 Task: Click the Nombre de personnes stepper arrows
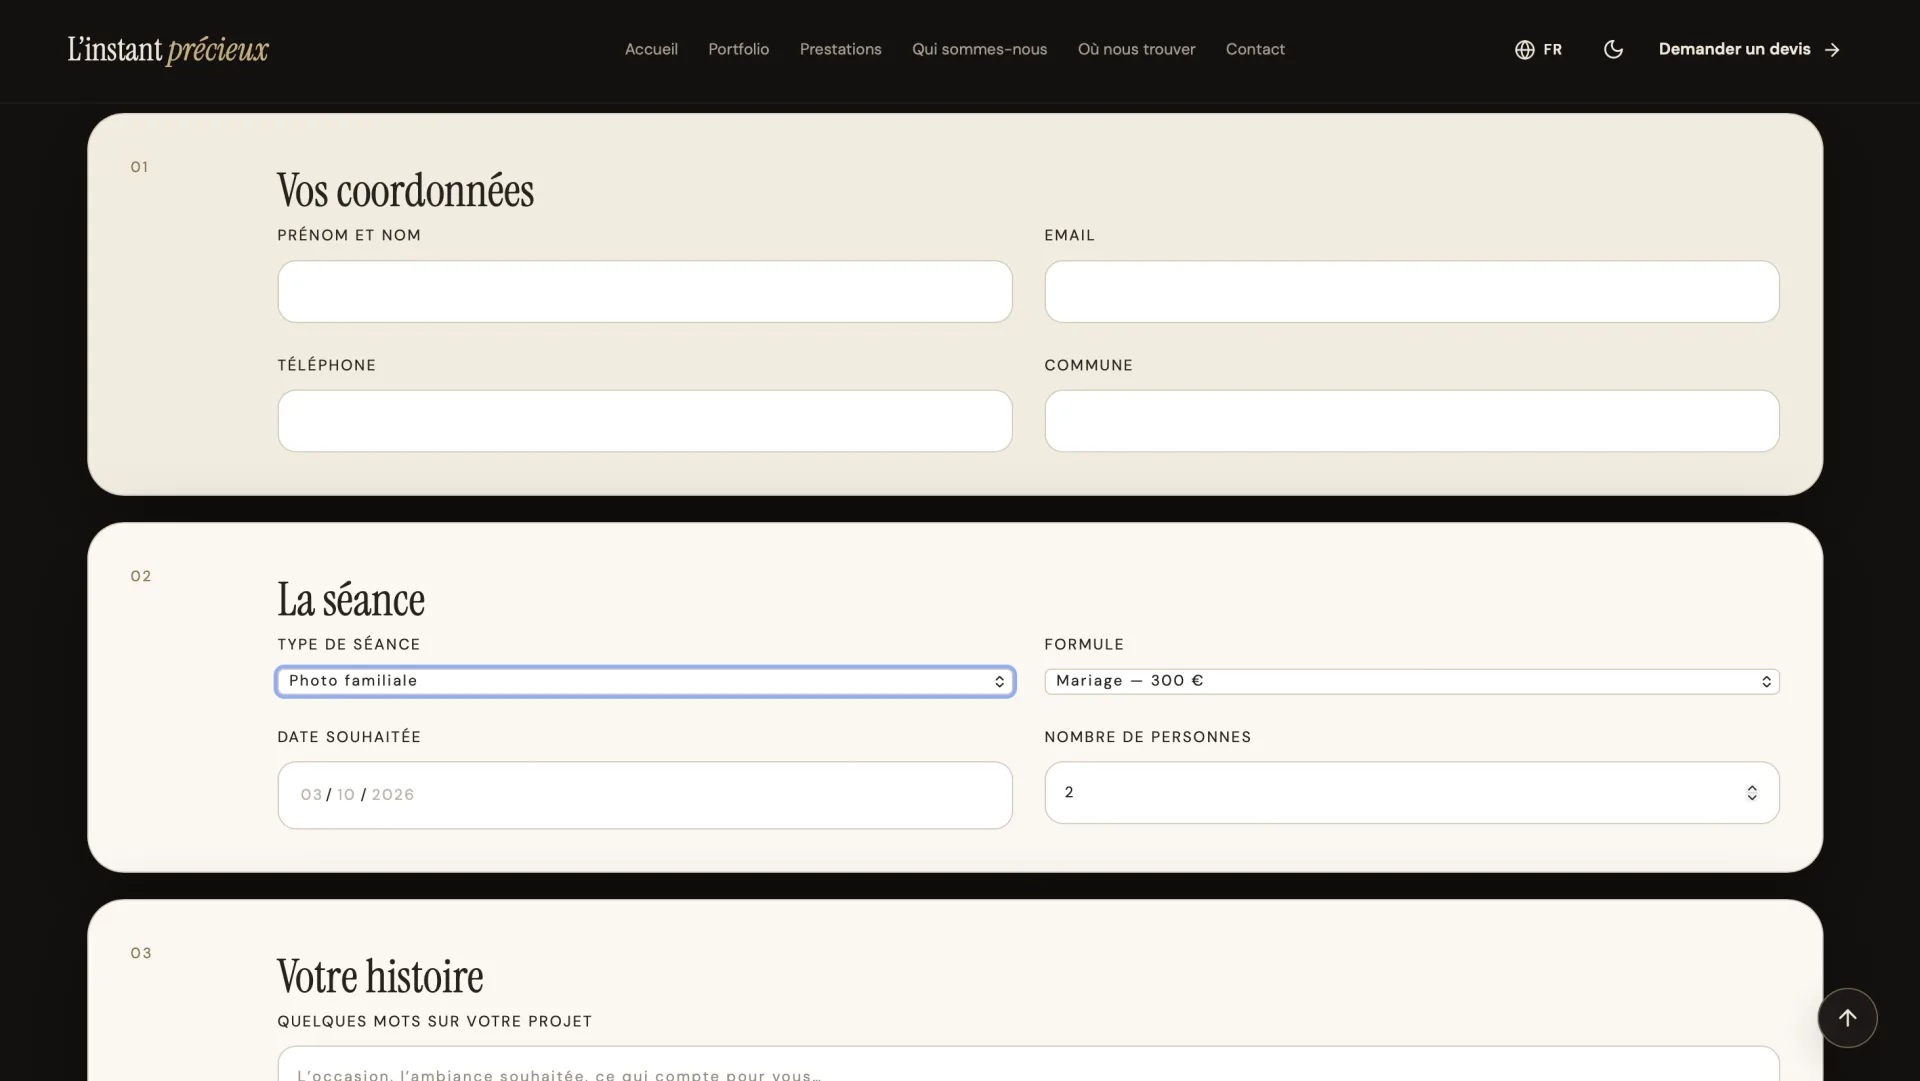tap(1752, 793)
